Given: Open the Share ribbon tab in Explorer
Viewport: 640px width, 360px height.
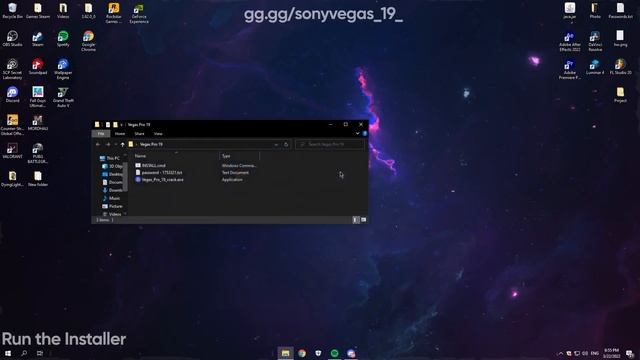Looking at the screenshot, I should [139, 133].
